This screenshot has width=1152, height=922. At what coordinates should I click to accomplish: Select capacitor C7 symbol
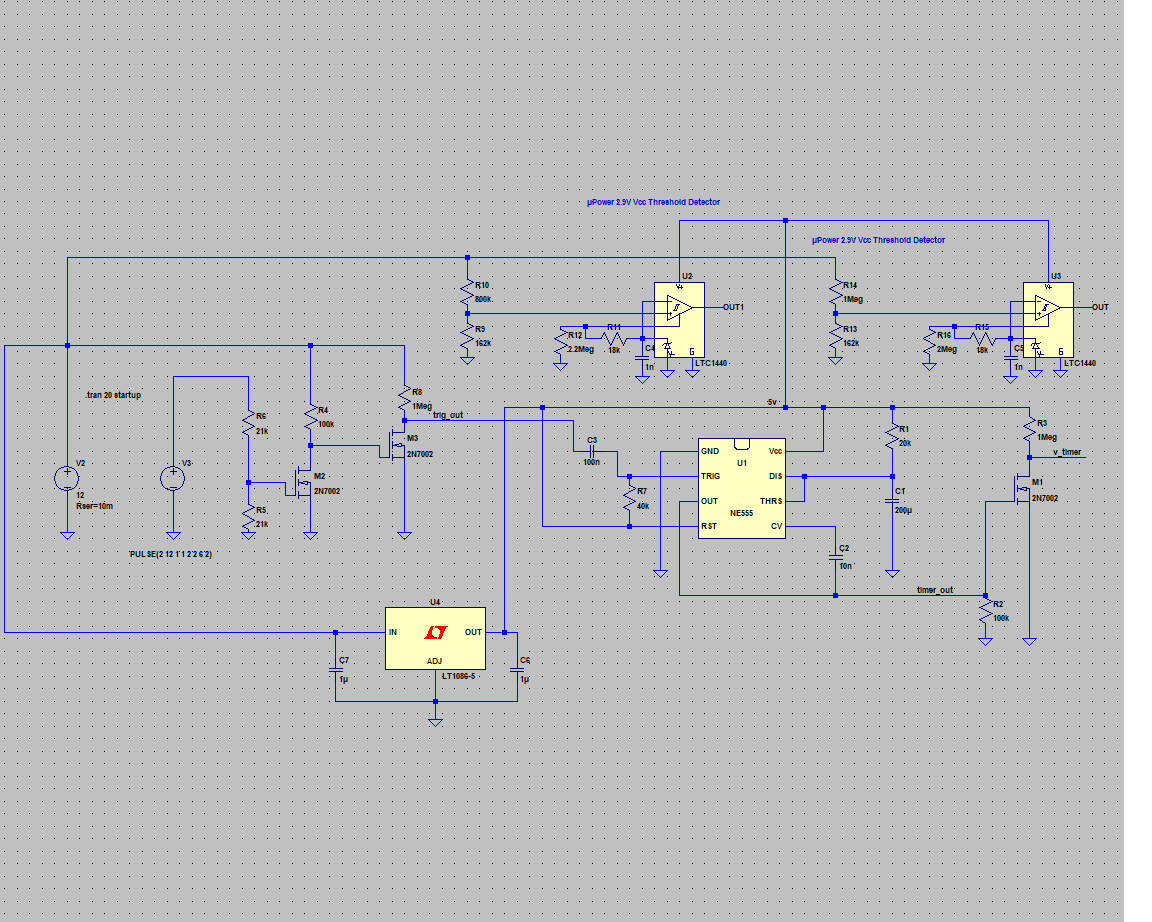pos(336,669)
